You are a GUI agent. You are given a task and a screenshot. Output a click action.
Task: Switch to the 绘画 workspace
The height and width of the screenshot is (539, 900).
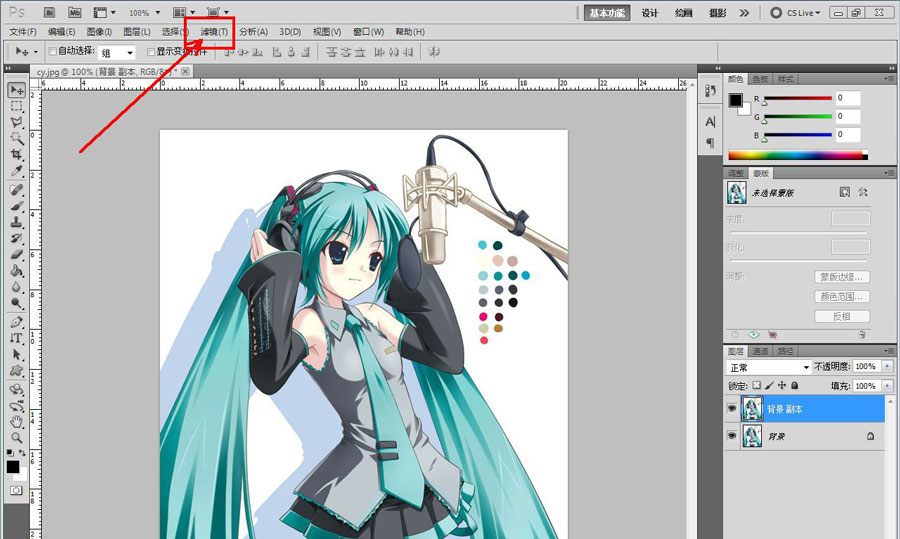click(684, 13)
